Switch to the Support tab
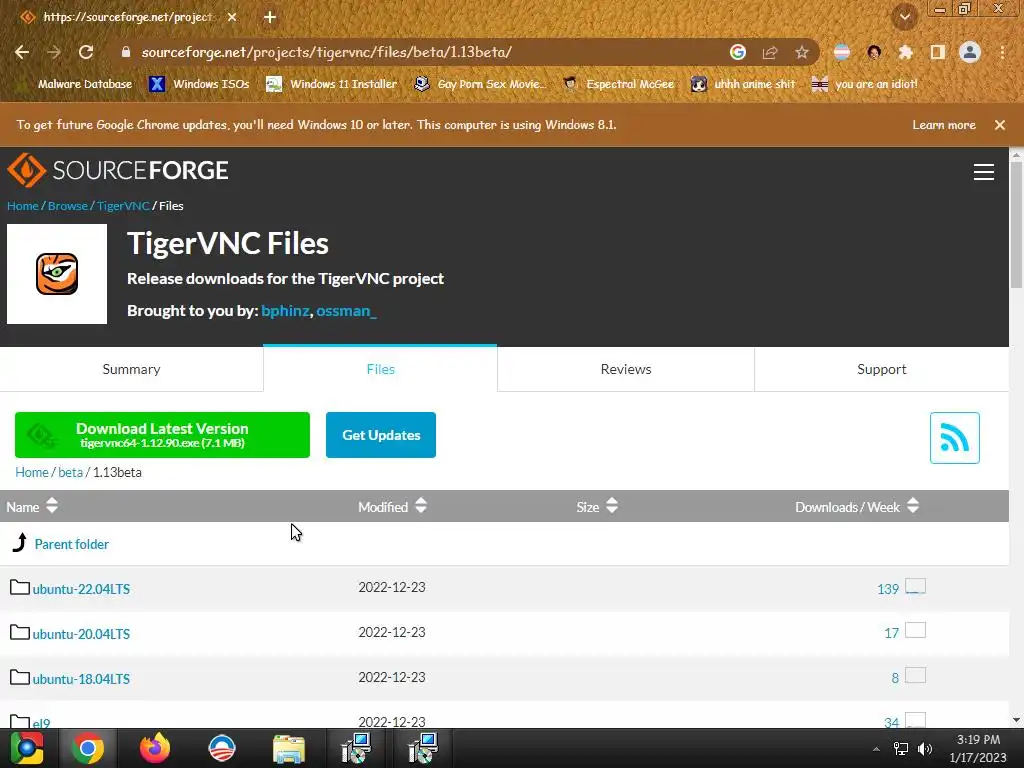This screenshot has width=1024, height=768. click(882, 369)
